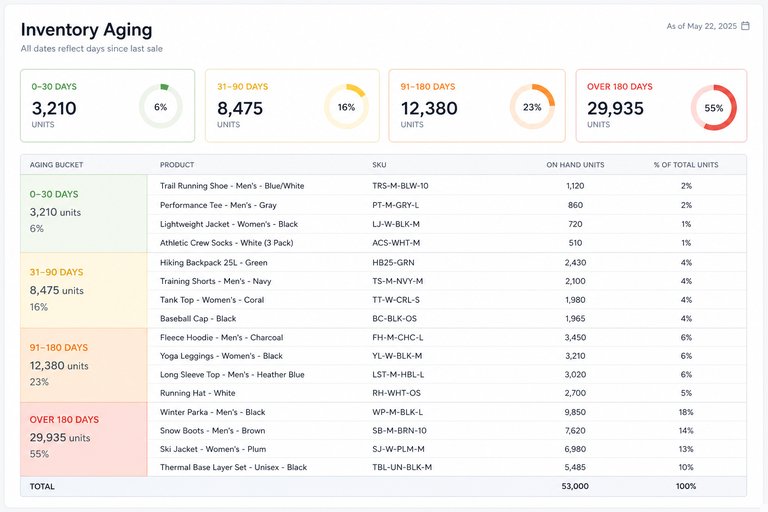Click the 100% total percentage cell

tap(686, 487)
